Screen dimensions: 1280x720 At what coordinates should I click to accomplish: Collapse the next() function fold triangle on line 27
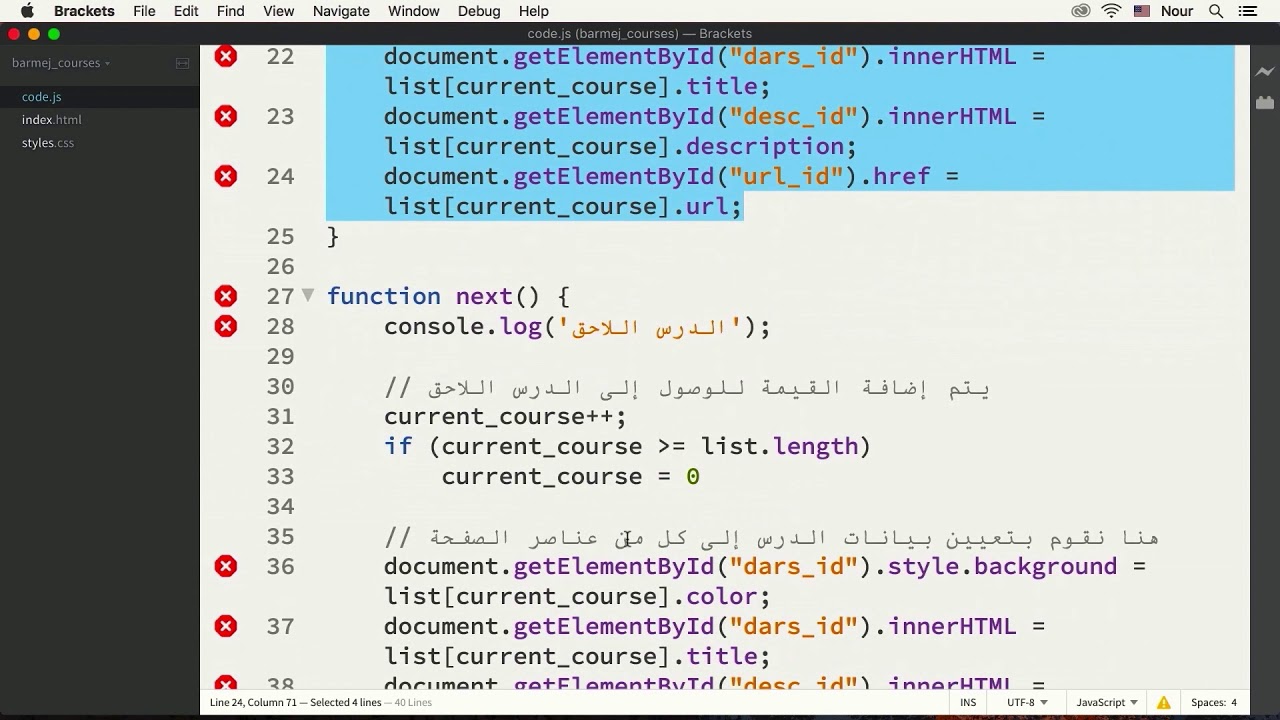tap(308, 295)
